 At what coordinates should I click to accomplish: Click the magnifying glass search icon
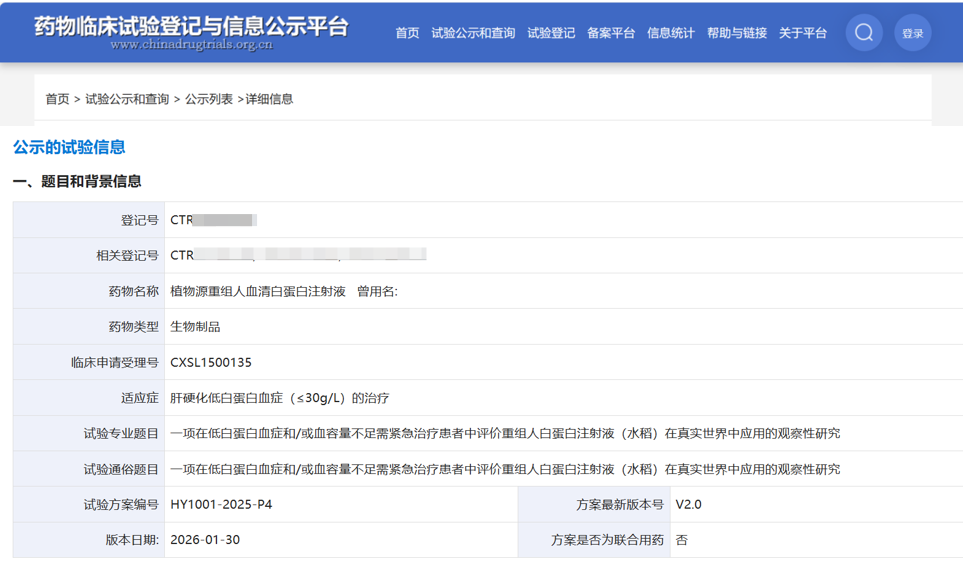[864, 33]
